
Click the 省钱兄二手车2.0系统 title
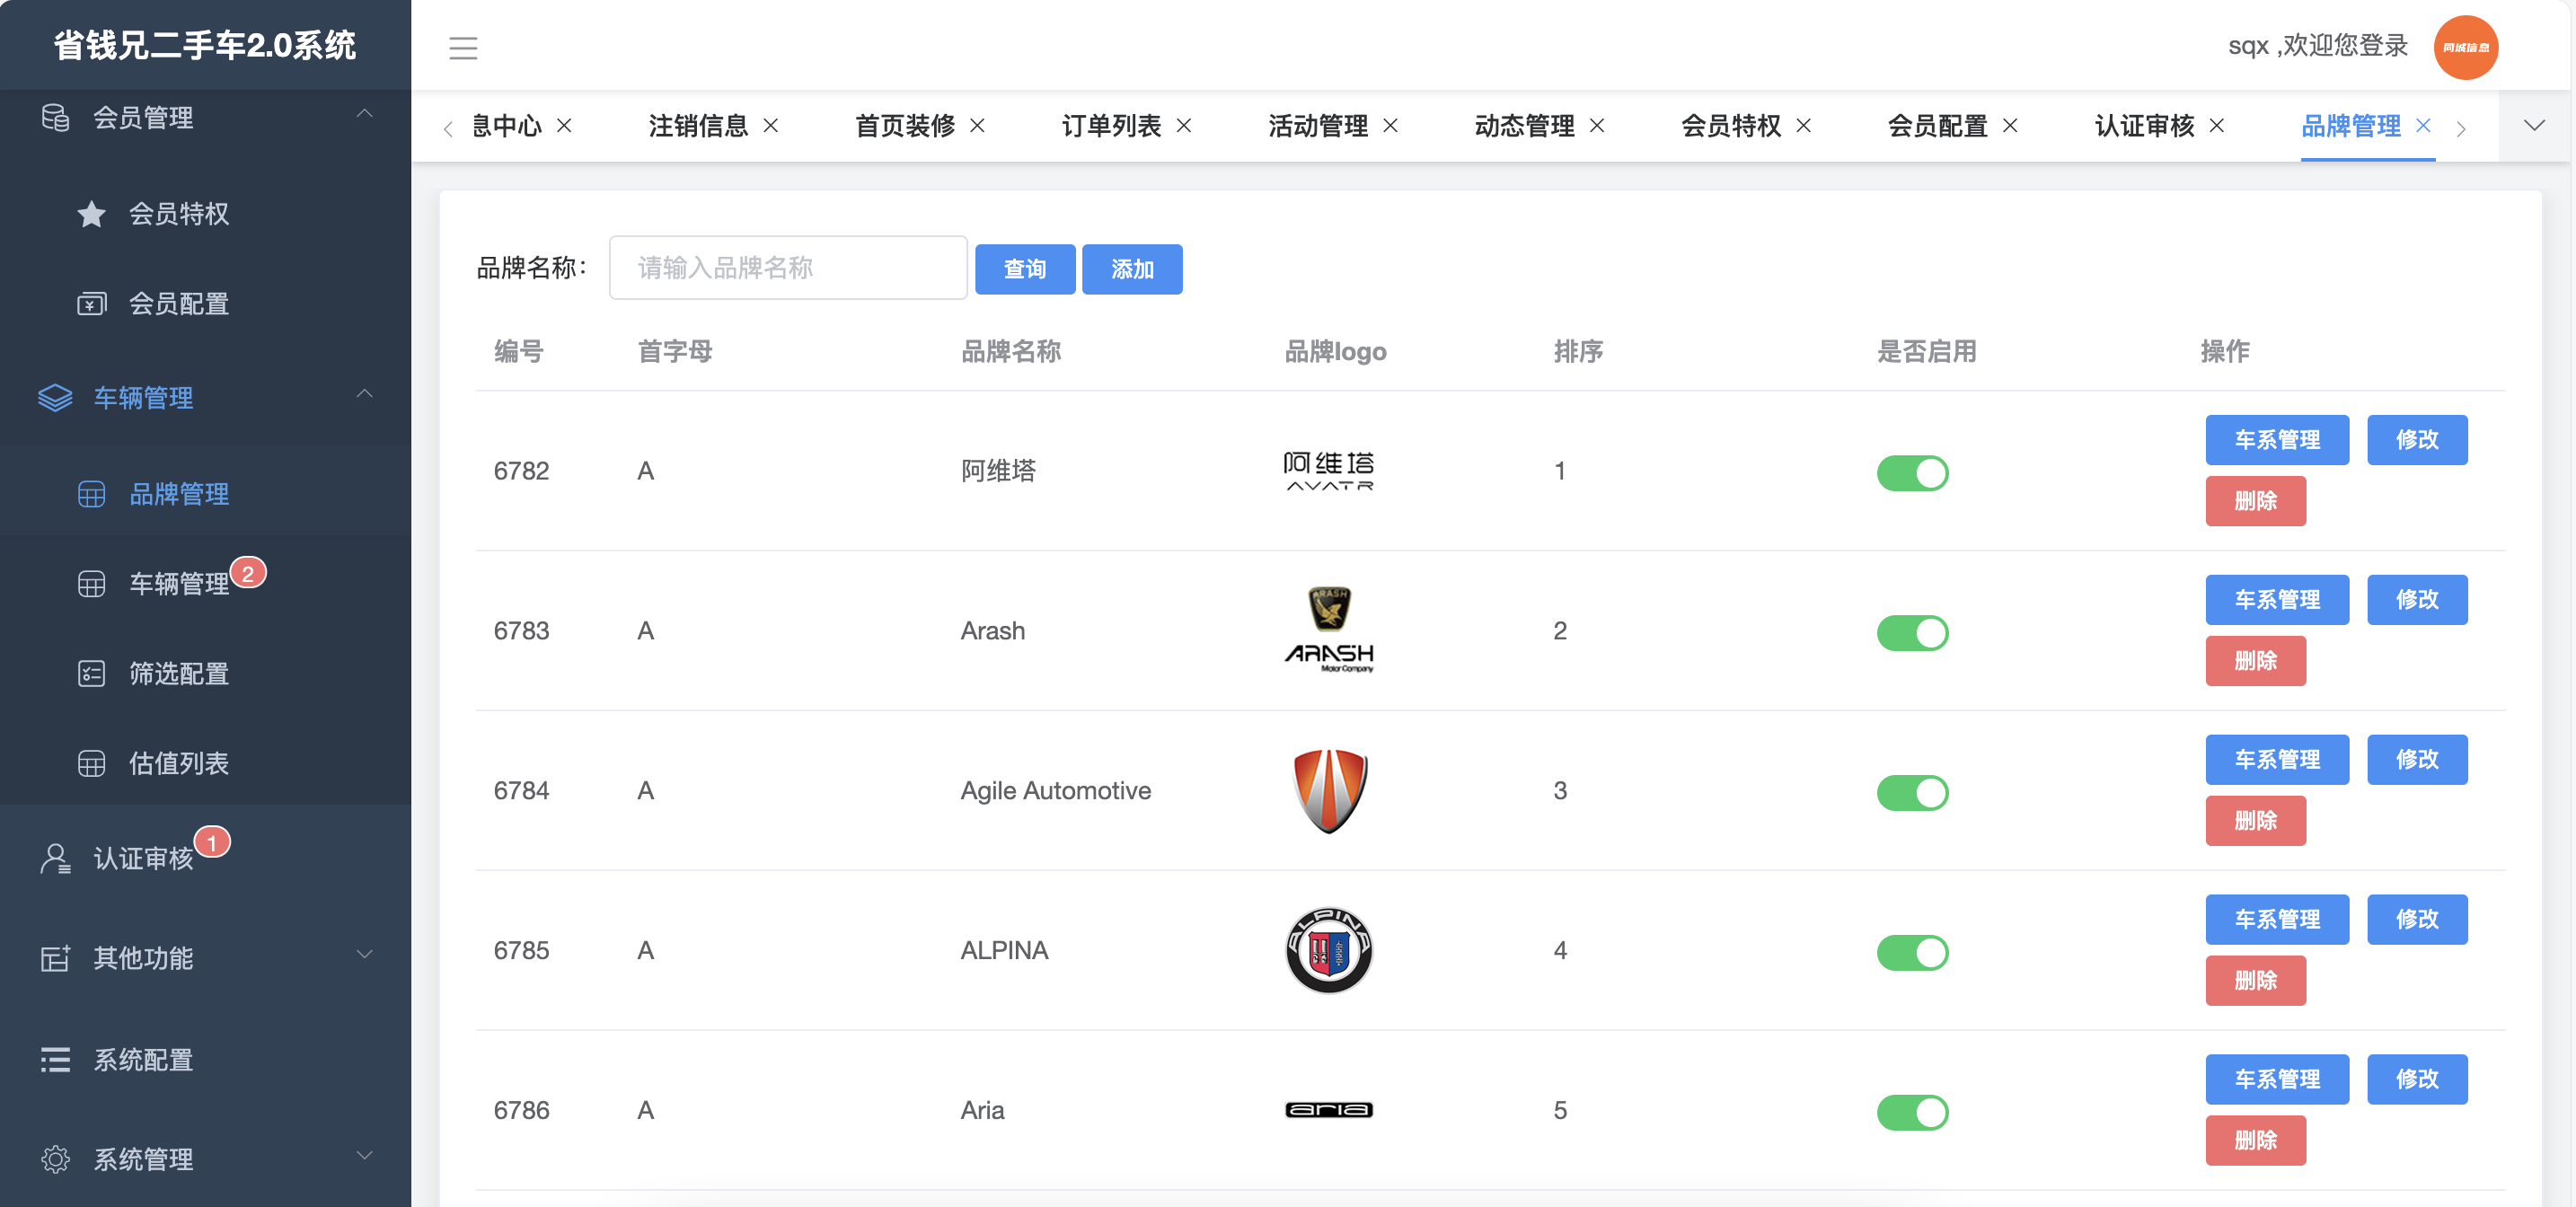(205, 45)
